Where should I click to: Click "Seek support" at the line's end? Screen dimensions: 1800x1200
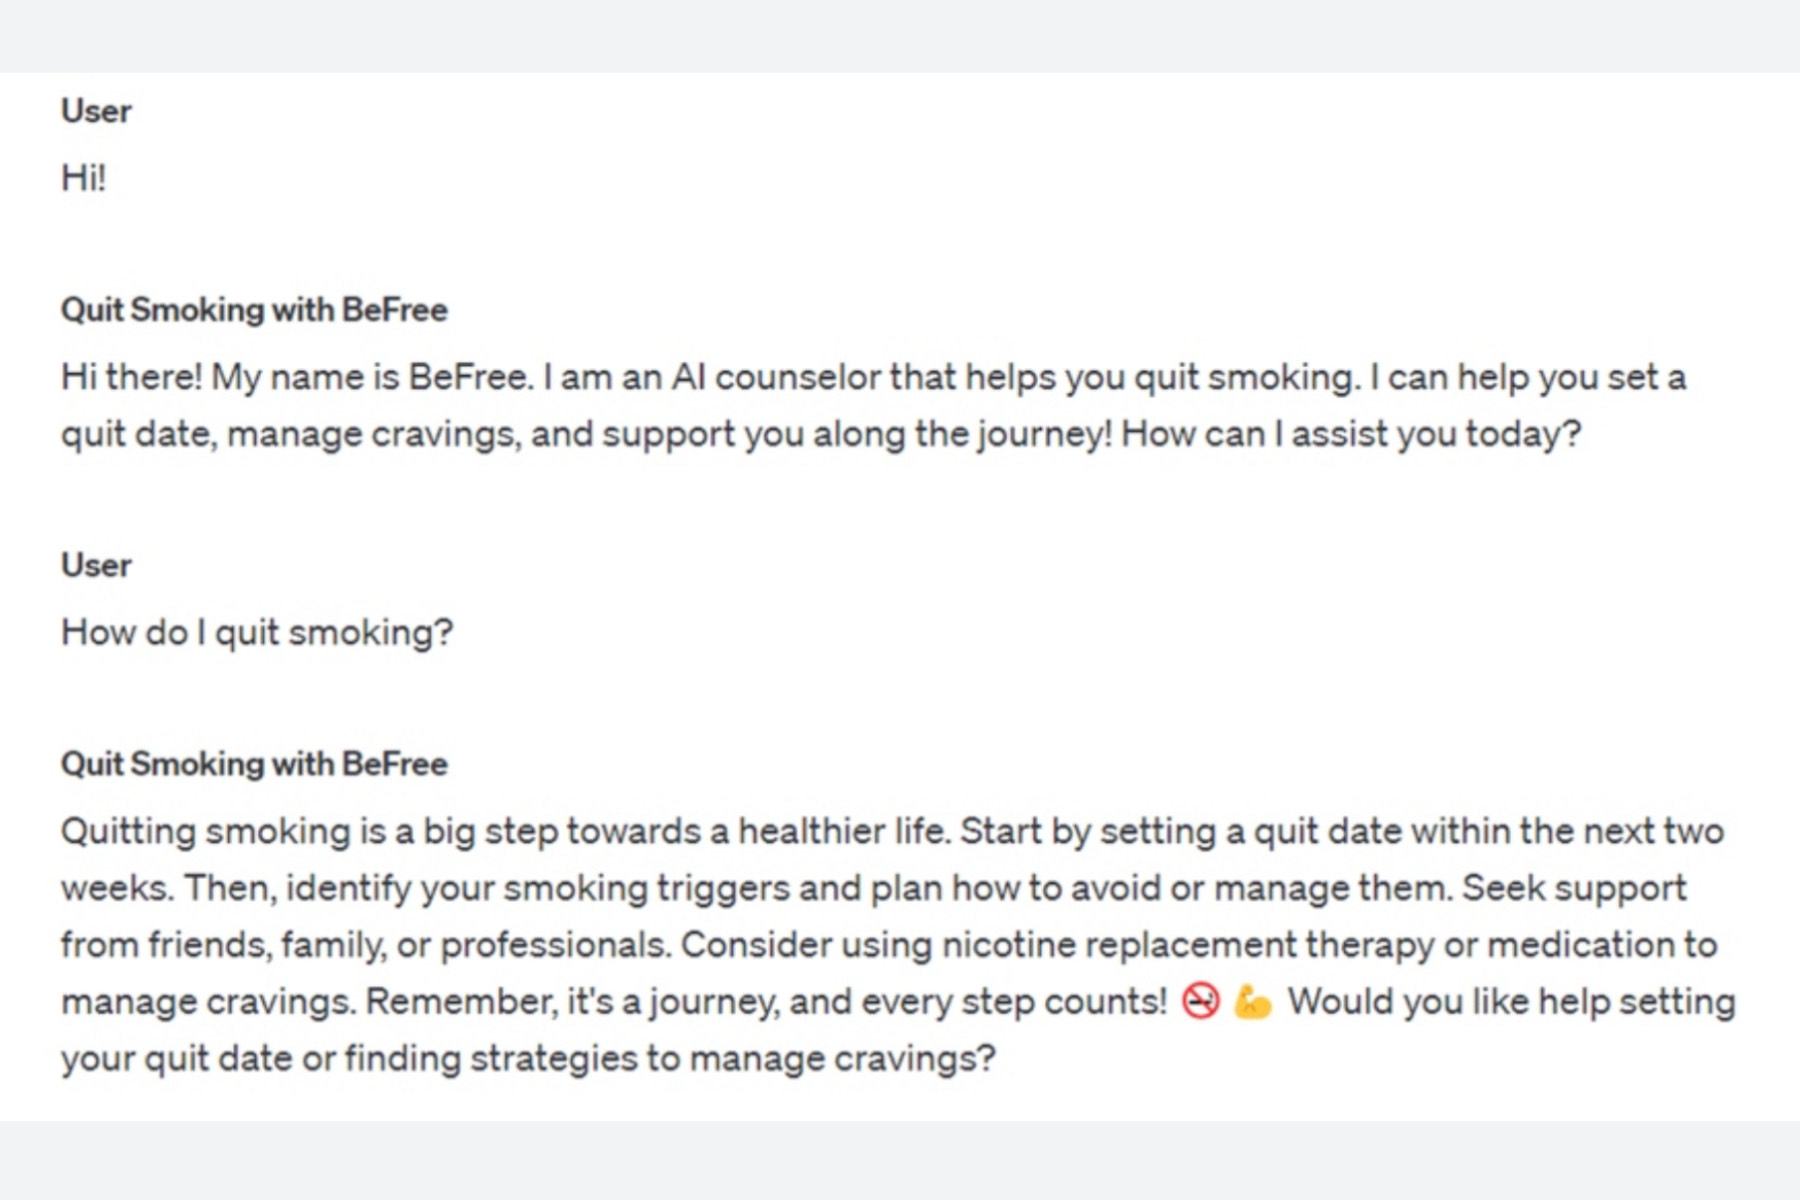pos(1574,888)
